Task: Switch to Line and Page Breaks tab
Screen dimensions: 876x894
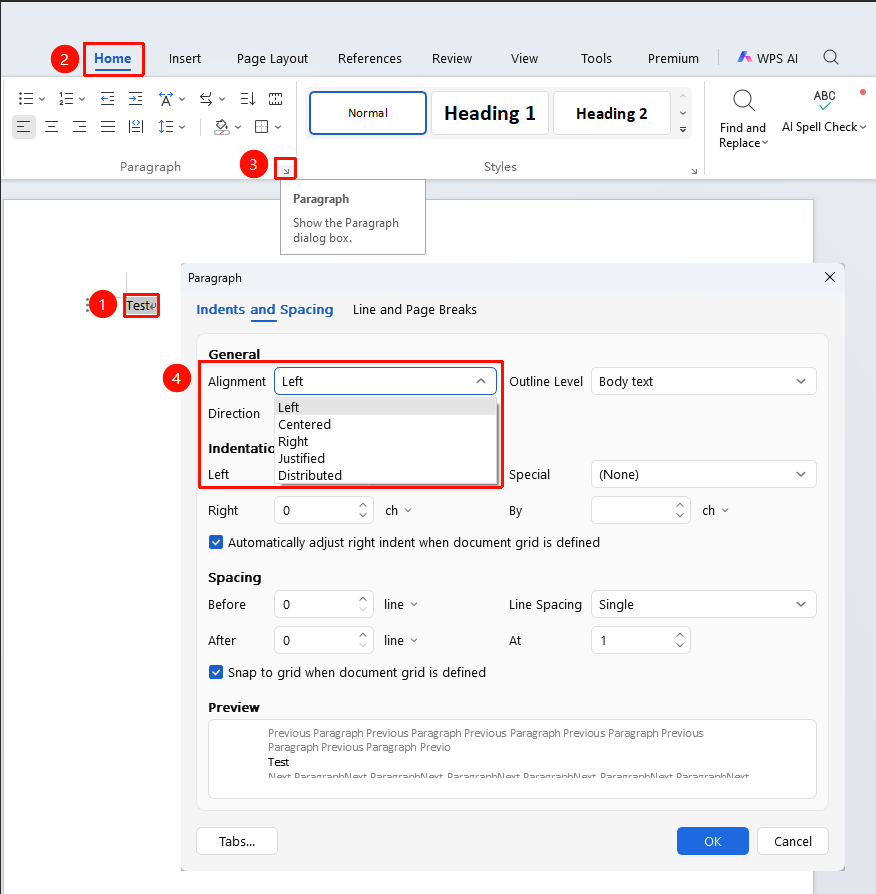Action: 415,310
